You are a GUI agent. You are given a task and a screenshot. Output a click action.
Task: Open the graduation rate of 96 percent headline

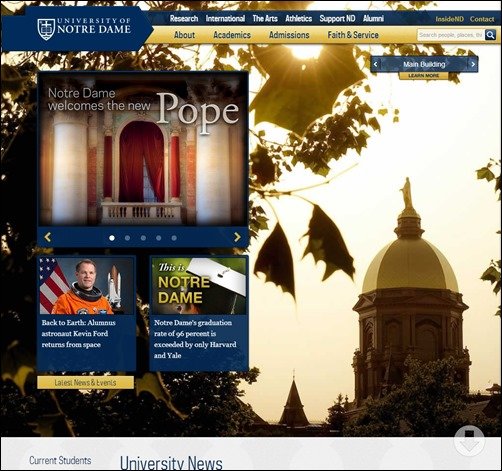(x=195, y=339)
